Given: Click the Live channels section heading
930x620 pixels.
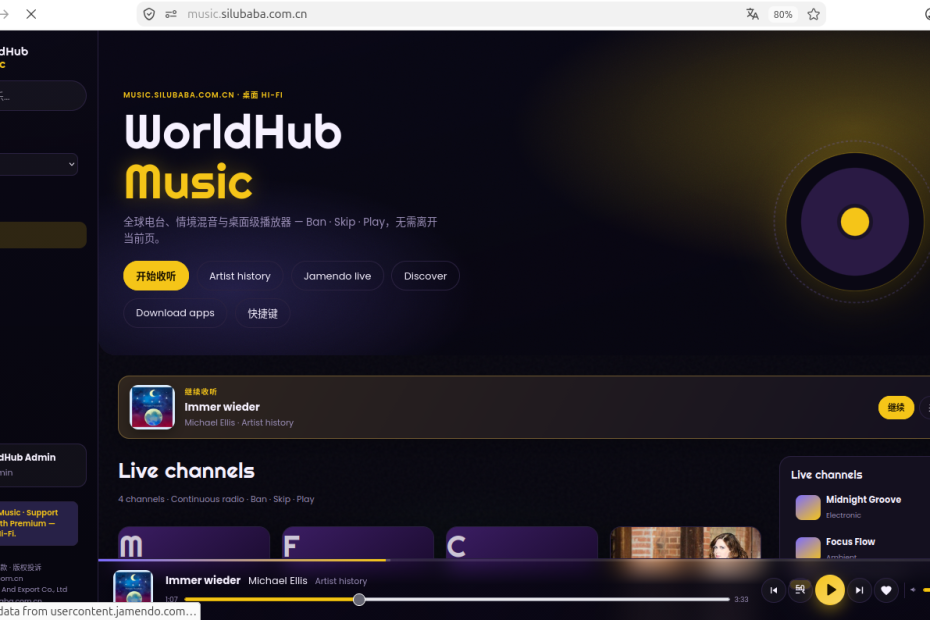Looking at the screenshot, I should [186, 471].
